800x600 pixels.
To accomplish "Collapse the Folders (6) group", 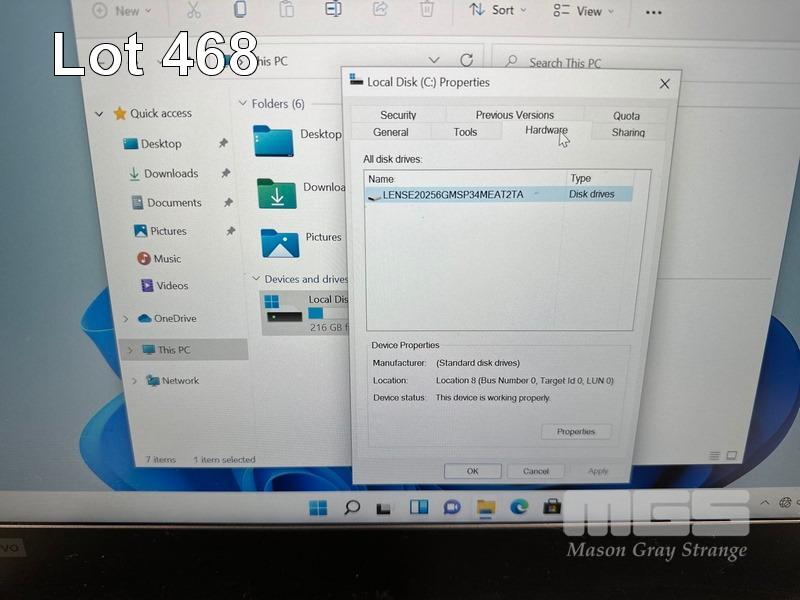I will 242,104.
